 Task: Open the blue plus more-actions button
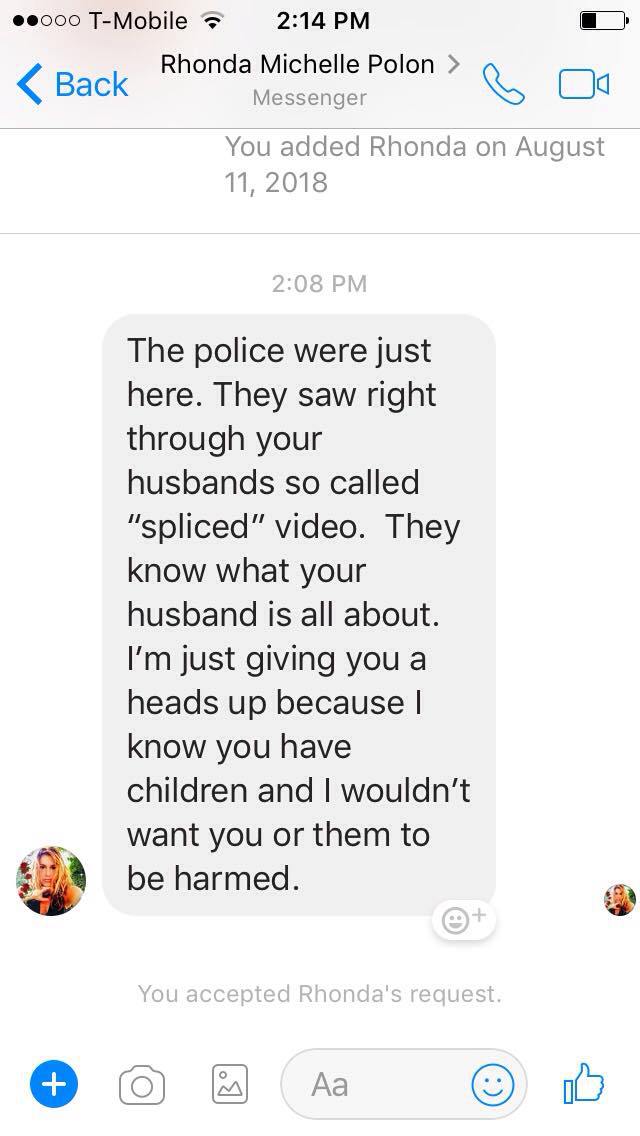click(54, 1085)
